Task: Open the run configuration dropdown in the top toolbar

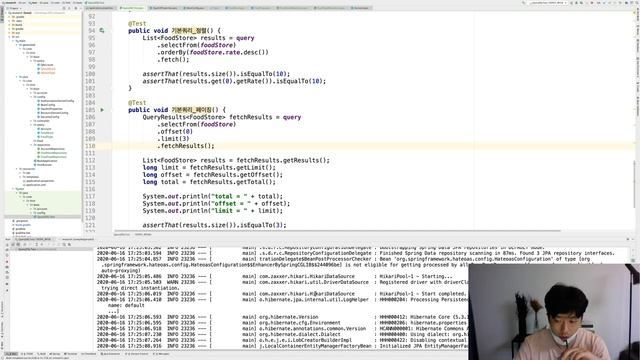Action: click(547, 3)
